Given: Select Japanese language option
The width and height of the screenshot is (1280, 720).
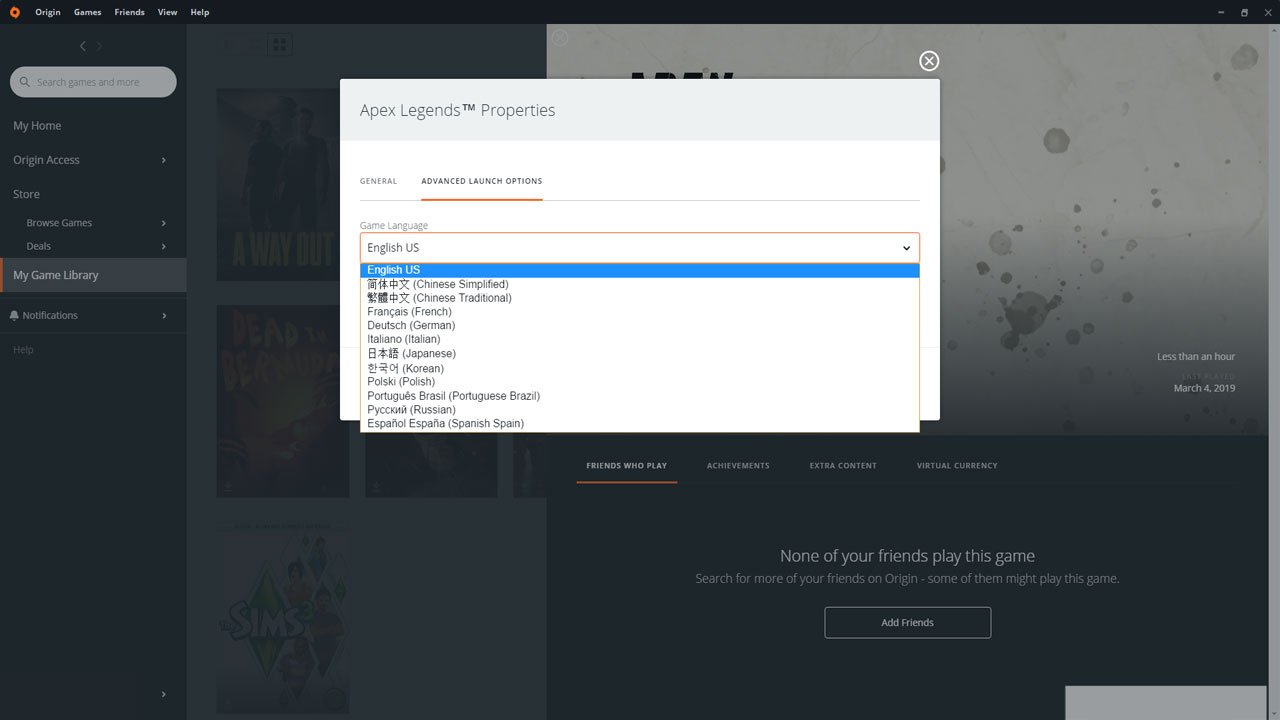Looking at the screenshot, I should point(640,353).
